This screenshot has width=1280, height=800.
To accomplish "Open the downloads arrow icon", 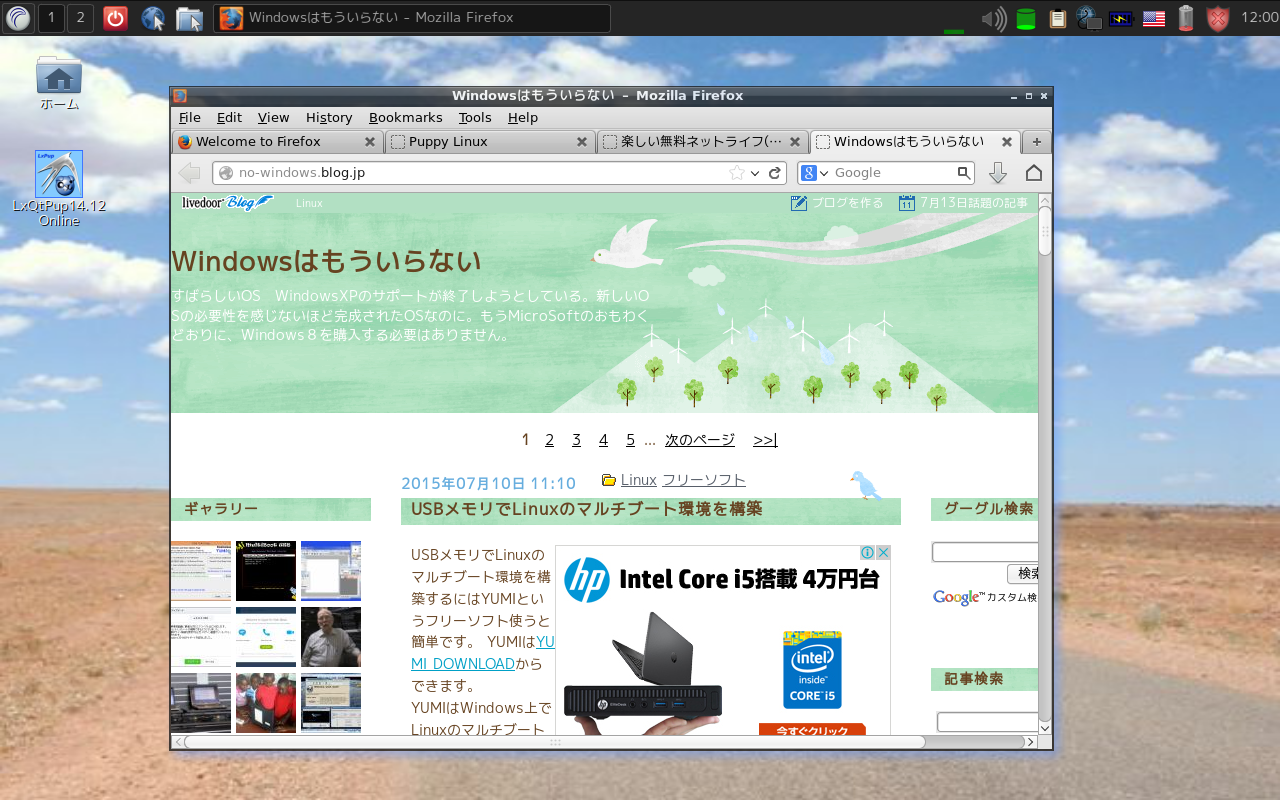I will pyautogui.click(x=997, y=173).
